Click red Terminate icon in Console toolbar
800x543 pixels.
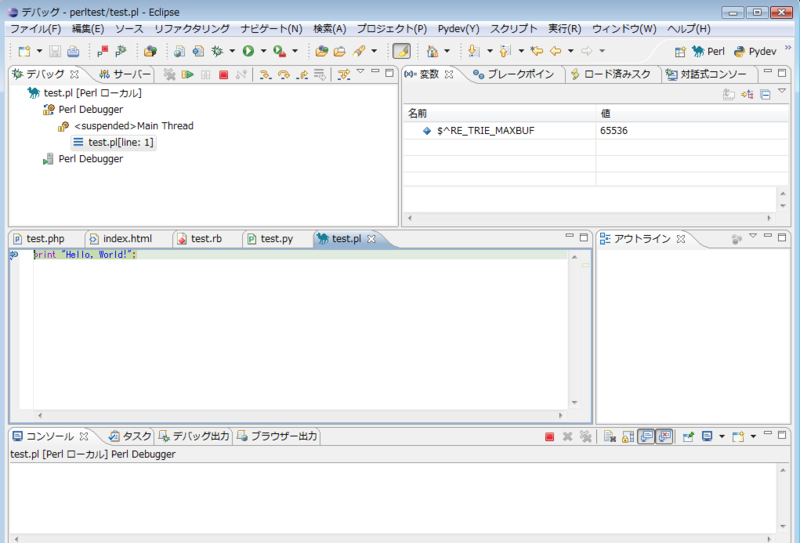[x=549, y=436]
